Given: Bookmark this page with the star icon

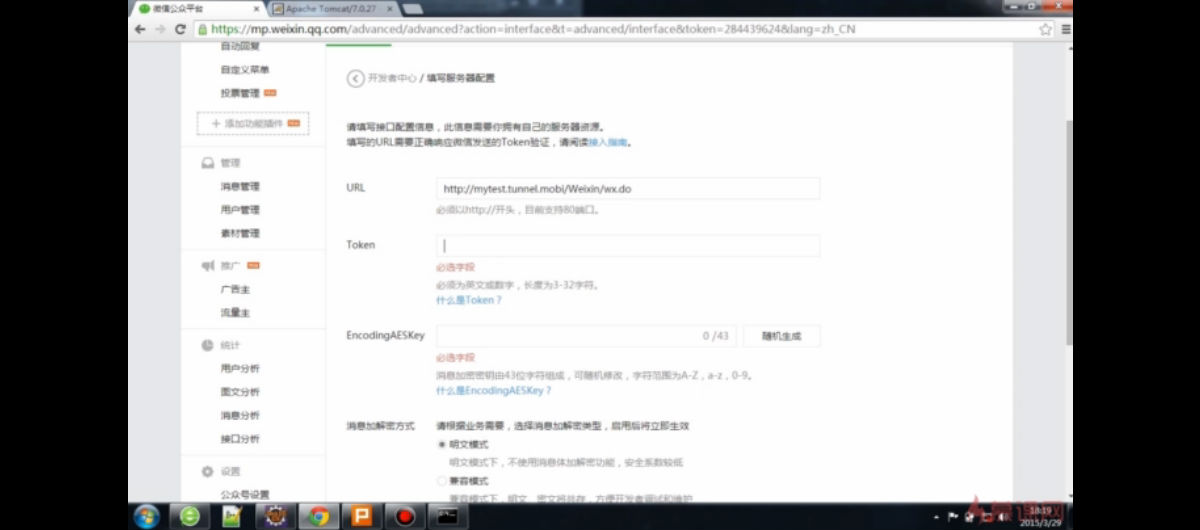Looking at the screenshot, I should click(x=1045, y=29).
